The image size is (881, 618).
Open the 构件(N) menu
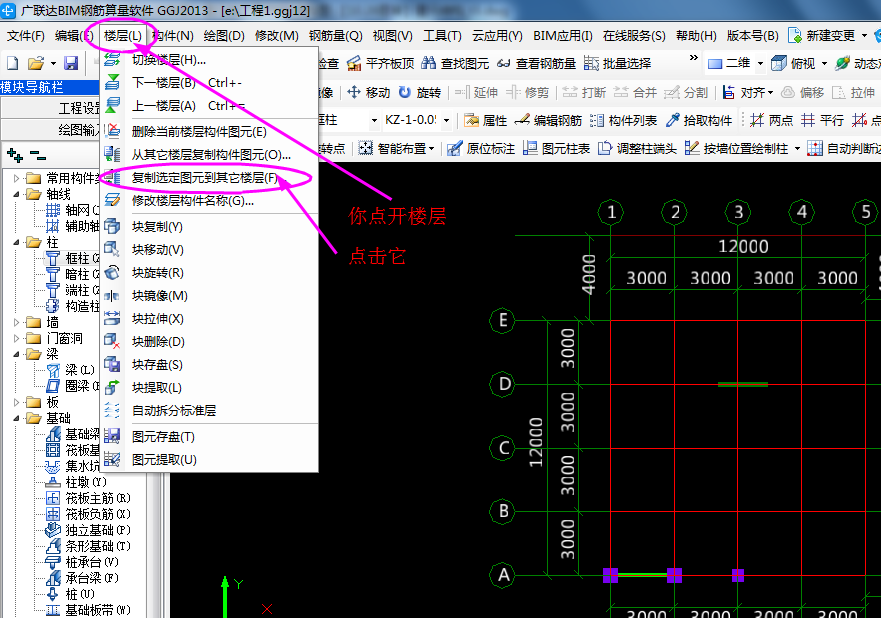coord(172,35)
